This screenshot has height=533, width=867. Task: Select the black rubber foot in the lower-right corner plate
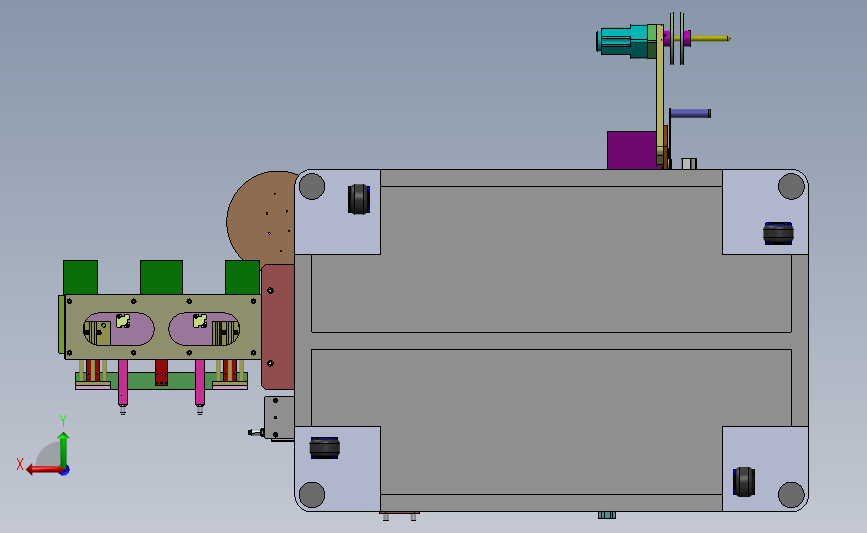tap(744, 482)
